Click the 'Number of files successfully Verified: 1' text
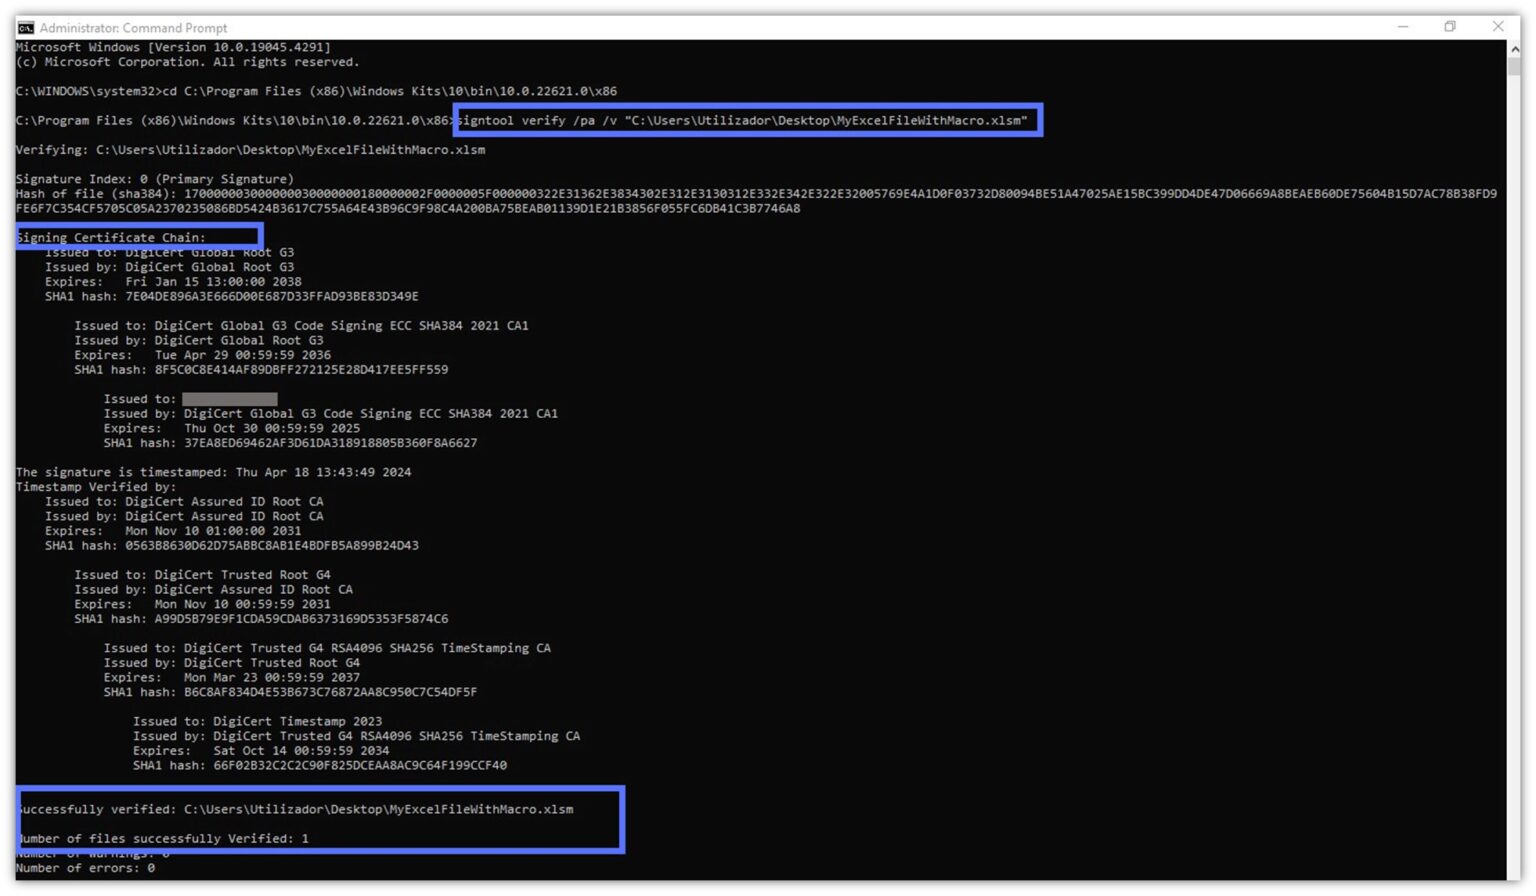The image size is (1536, 896). pos(162,838)
